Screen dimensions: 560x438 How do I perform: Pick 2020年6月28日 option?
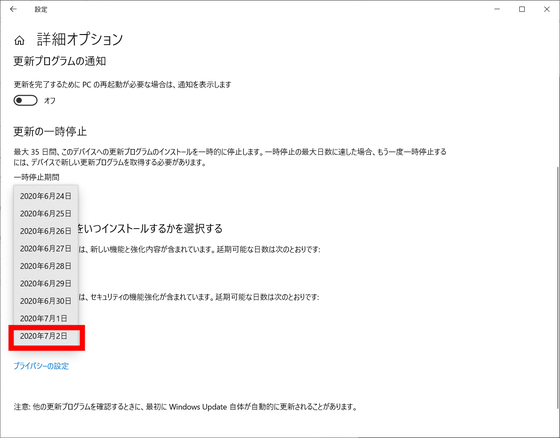45,266
